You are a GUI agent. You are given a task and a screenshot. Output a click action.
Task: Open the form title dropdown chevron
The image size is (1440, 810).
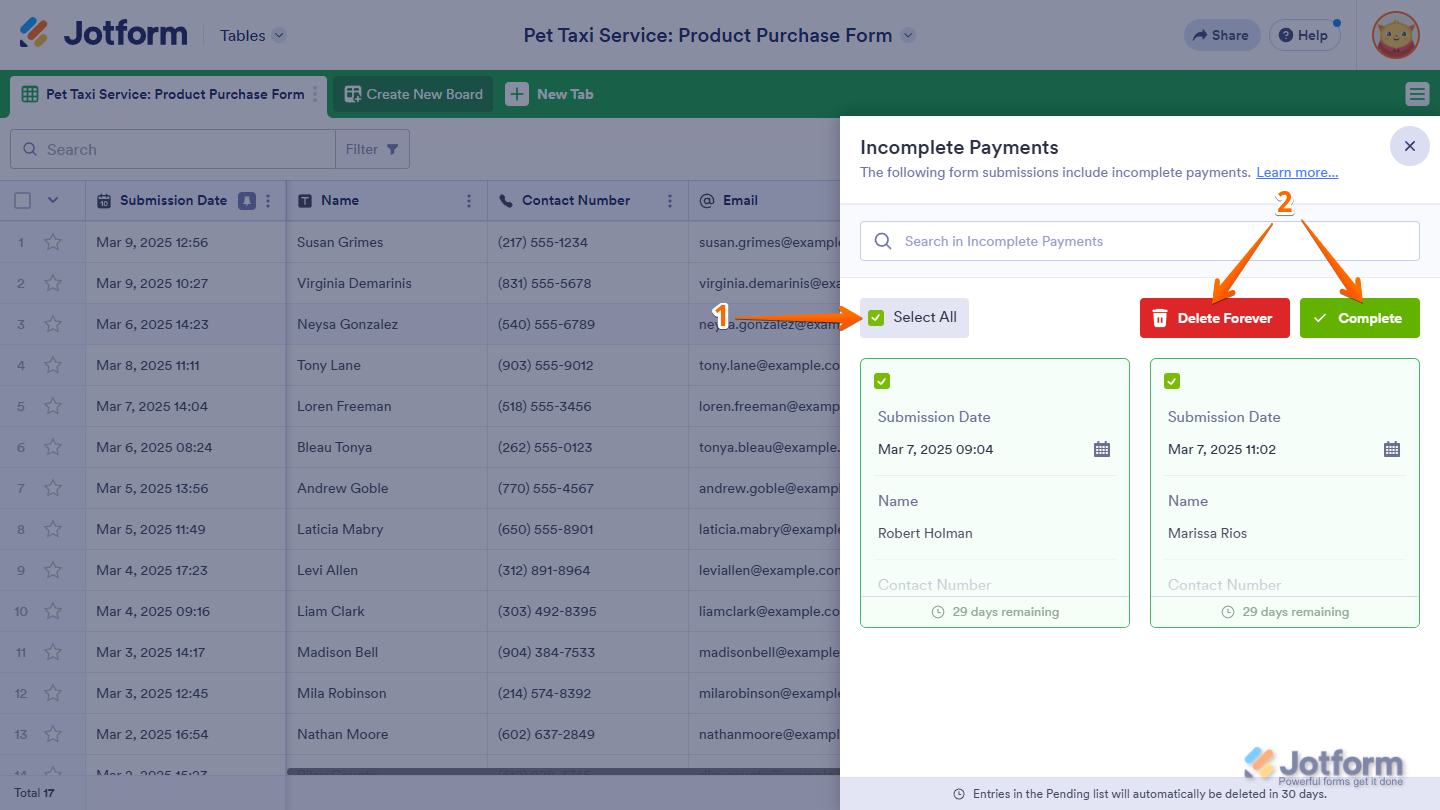point(908,35)
